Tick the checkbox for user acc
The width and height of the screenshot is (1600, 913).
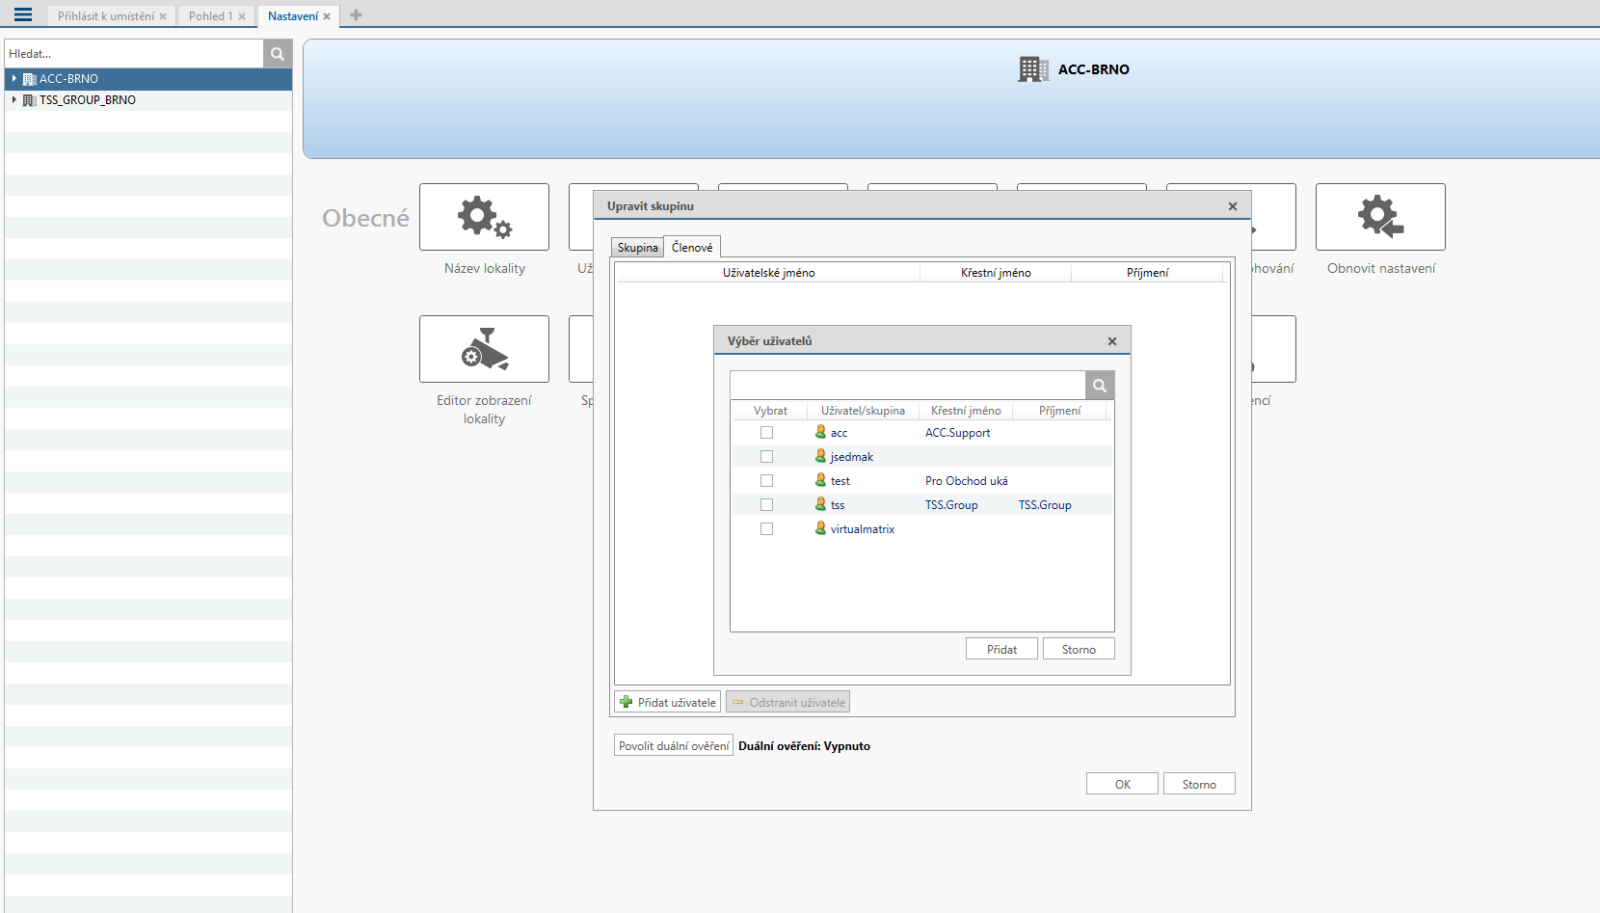pos(767,433)
